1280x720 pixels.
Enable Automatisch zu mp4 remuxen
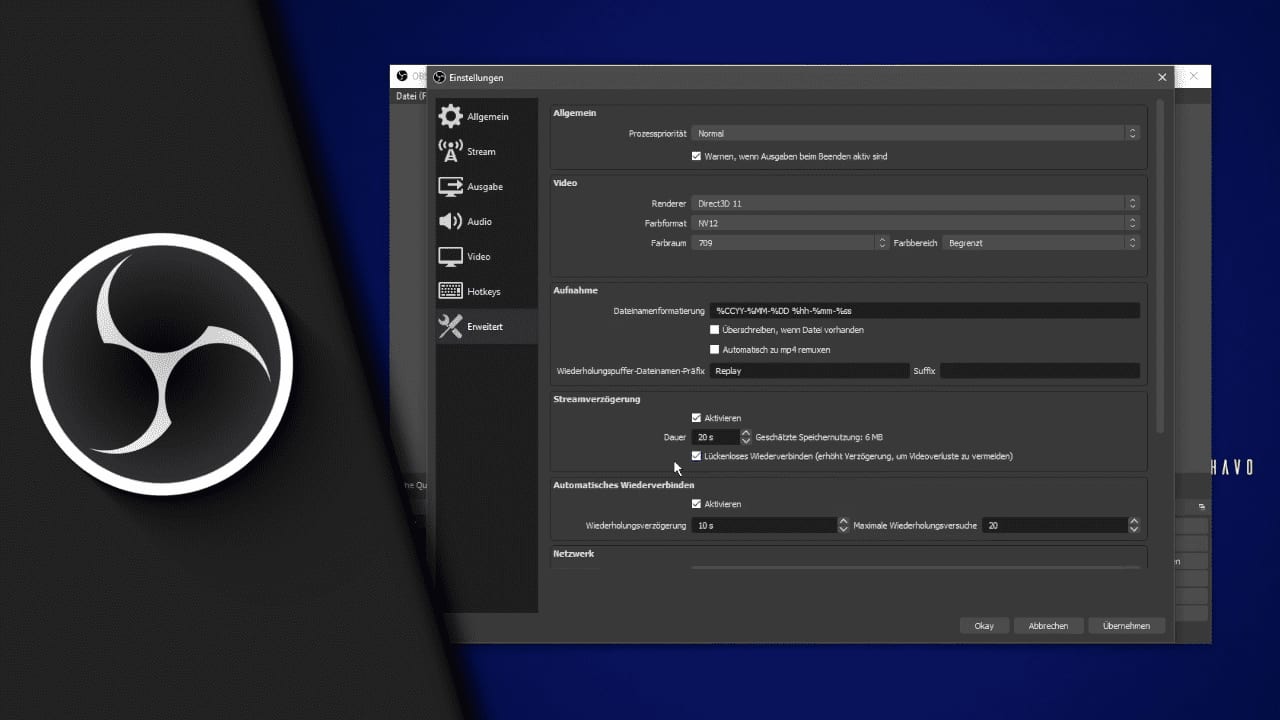coord(714,350)
